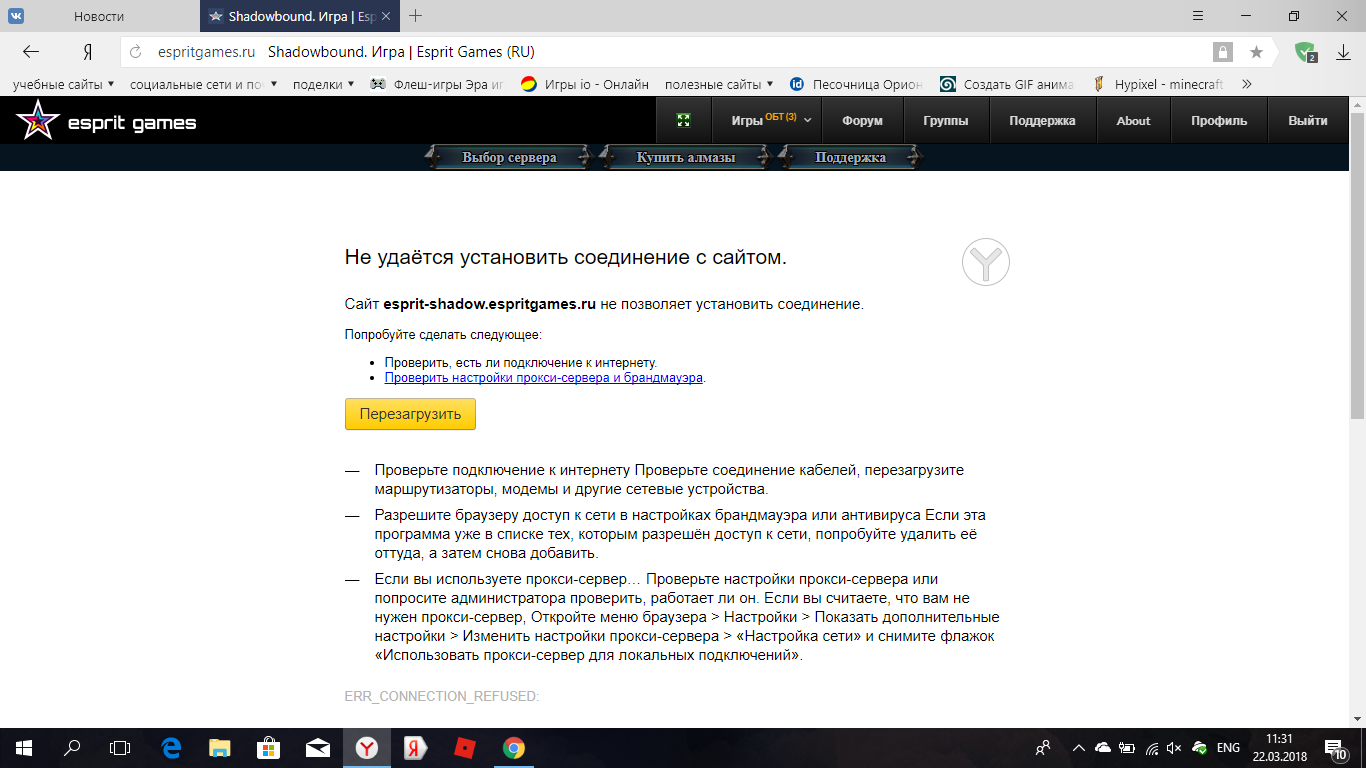Open the green shield extension icon

[x=1305, y=52]
